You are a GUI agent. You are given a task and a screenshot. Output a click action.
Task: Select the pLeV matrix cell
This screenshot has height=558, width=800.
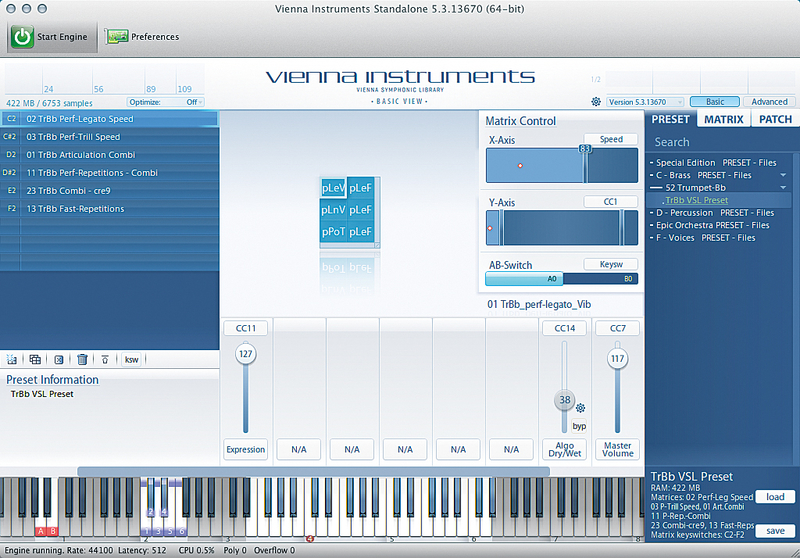[x=334, y=188]
